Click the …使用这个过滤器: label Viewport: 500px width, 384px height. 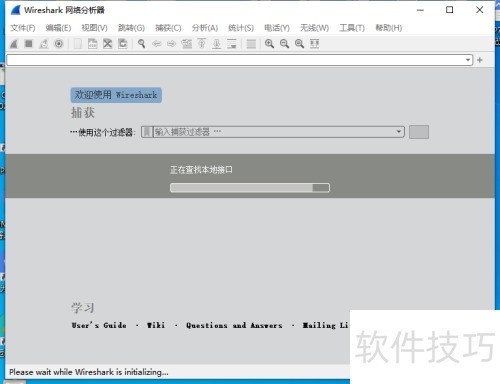pyautogui.click(x=103, y=132)
